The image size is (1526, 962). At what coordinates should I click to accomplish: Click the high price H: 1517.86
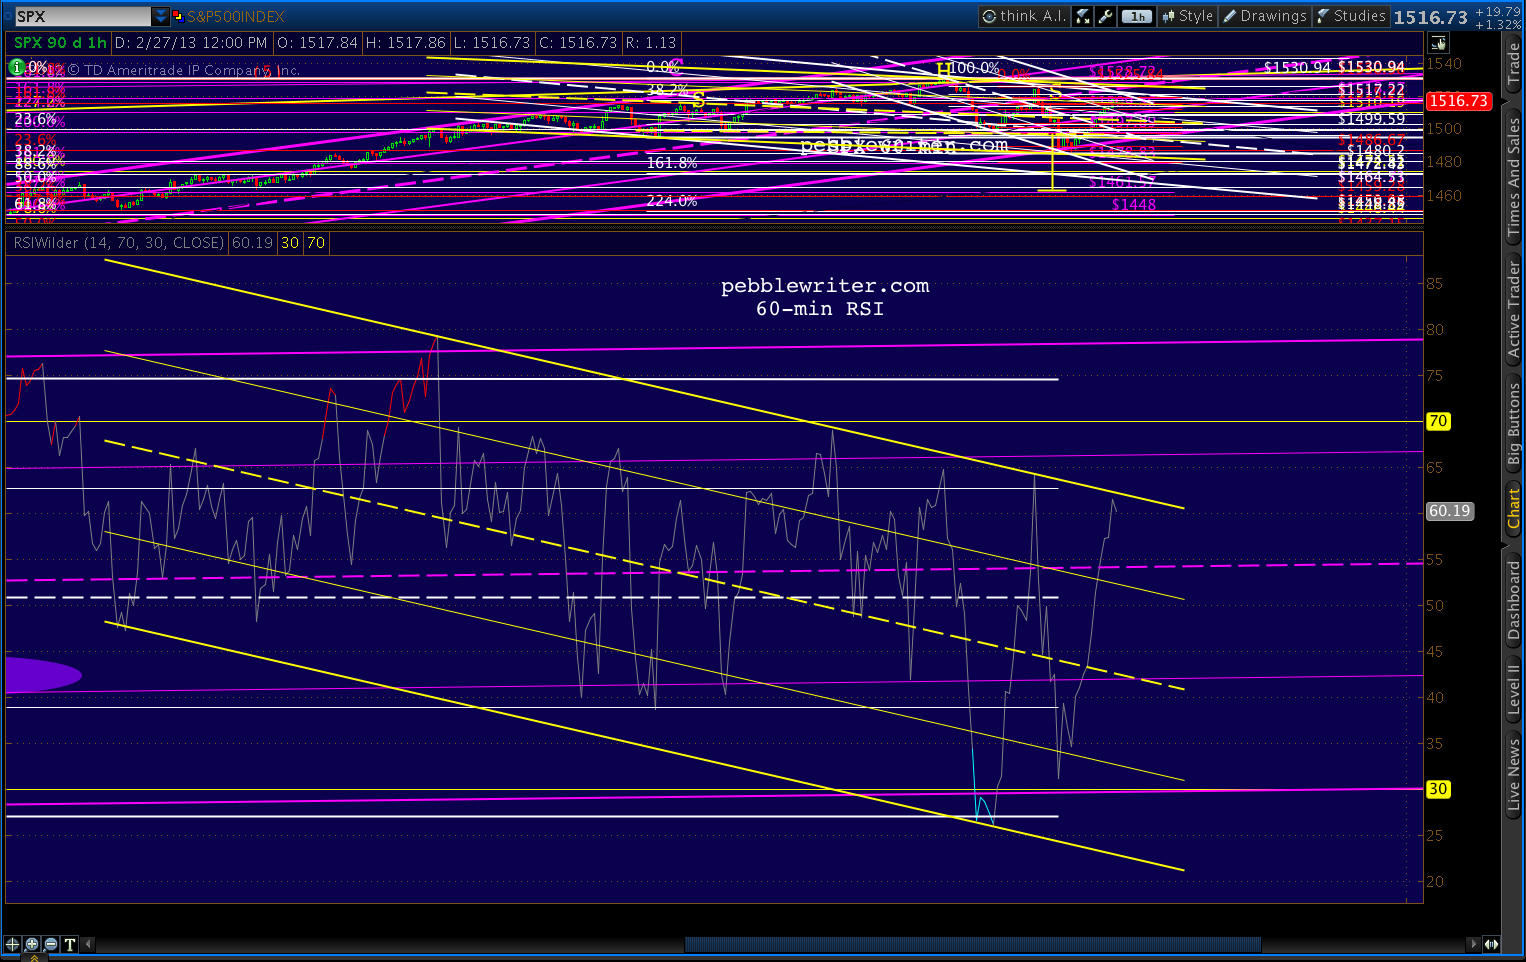click(406, 43)
